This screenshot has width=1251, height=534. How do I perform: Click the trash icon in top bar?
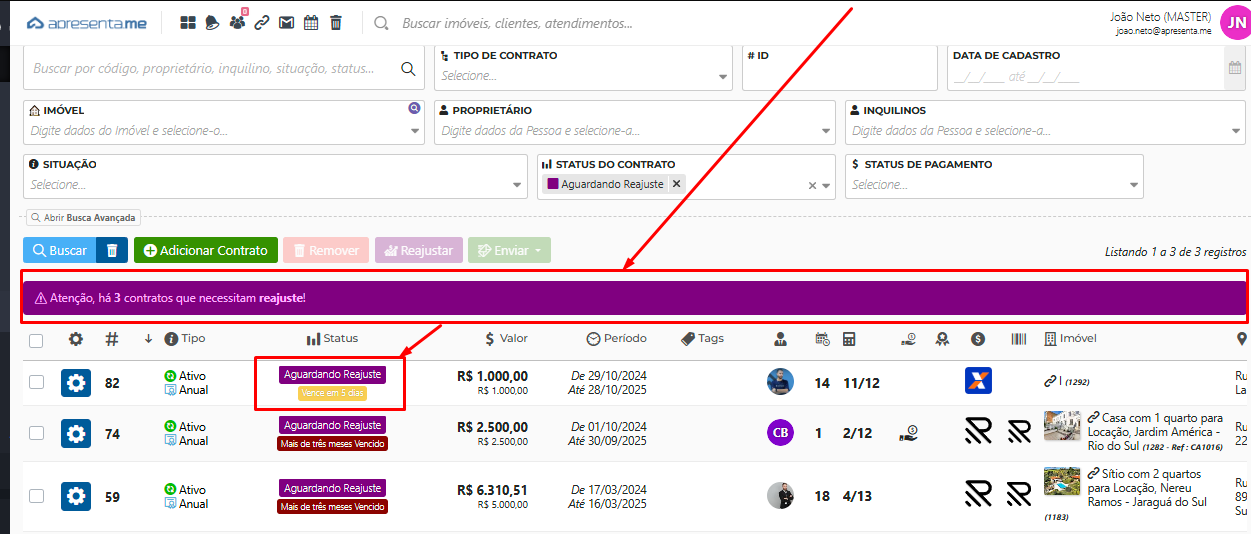point(335,23)
